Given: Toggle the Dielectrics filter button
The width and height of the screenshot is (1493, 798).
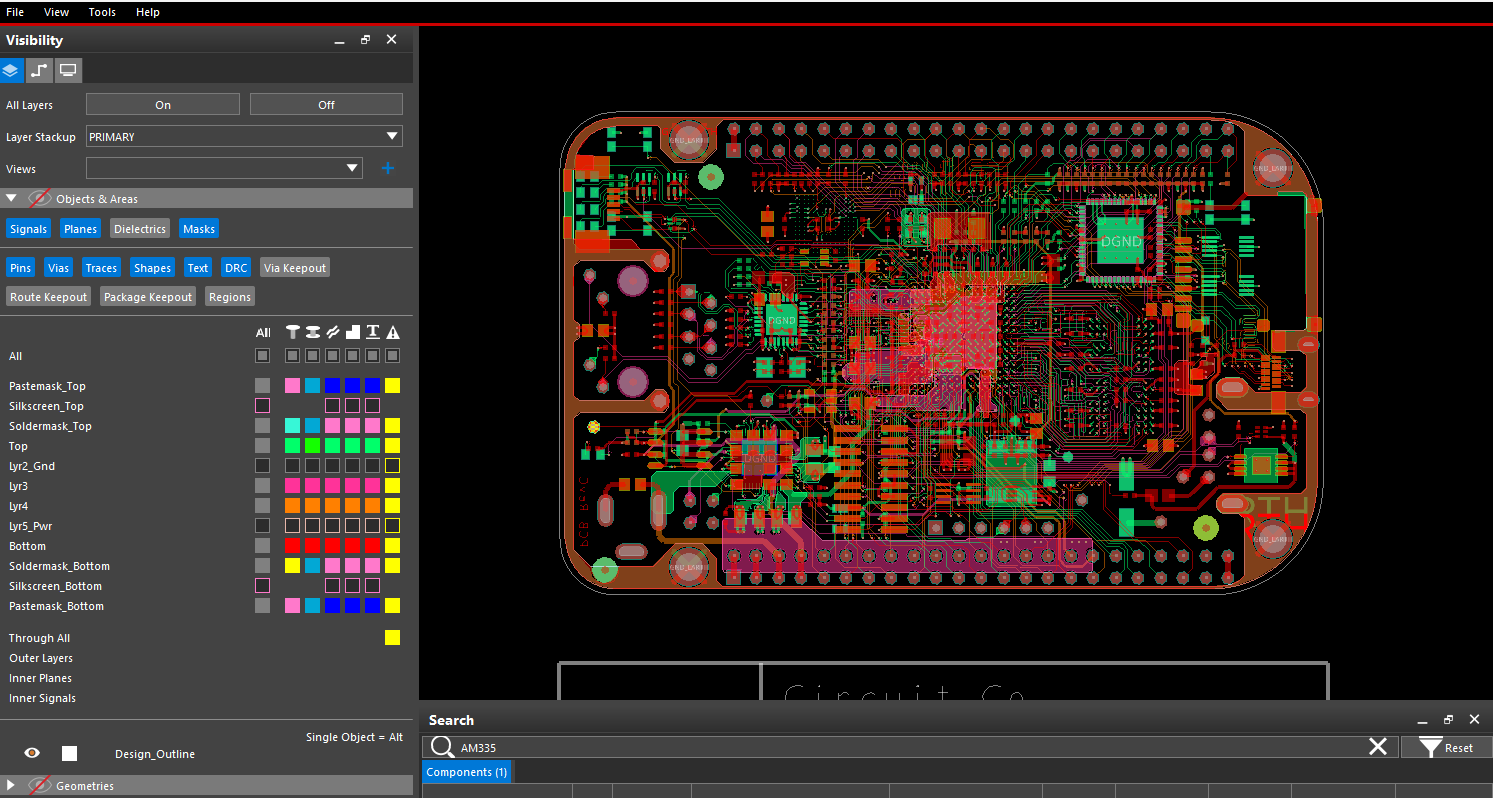Looking at the screenshot, I should tap(140, 229).
